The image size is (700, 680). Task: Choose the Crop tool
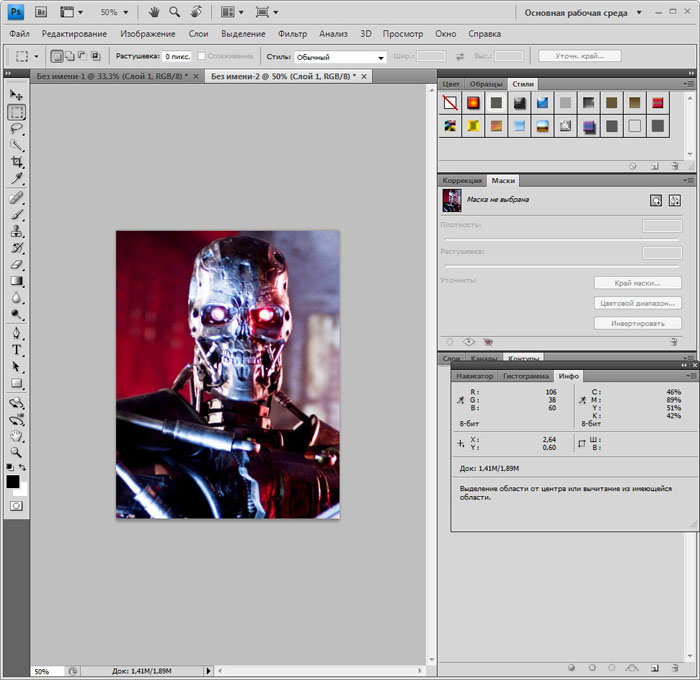point(16,162)
